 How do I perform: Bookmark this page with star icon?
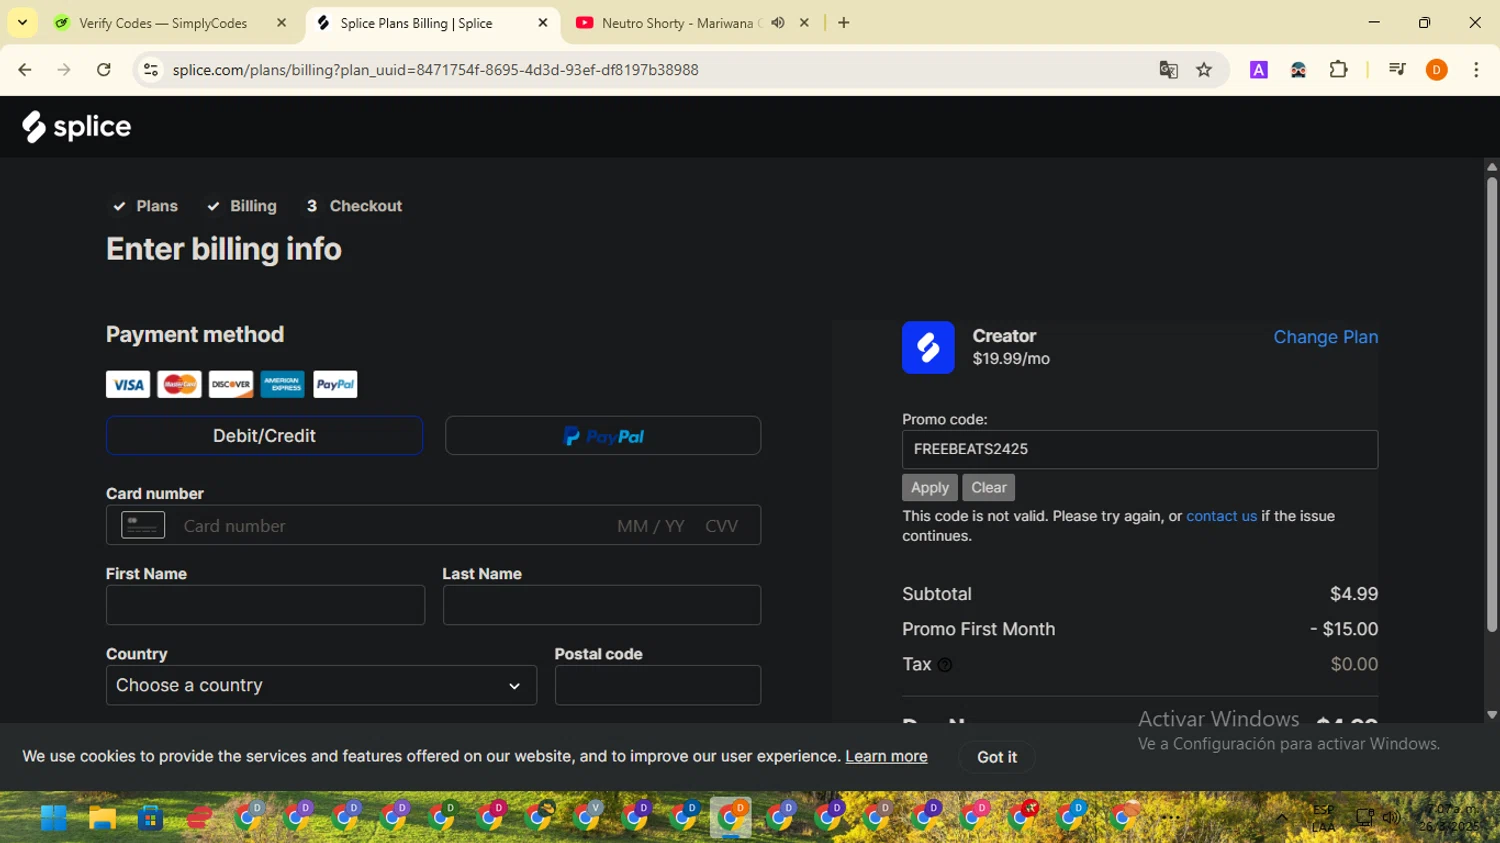tap(1204, 70)
